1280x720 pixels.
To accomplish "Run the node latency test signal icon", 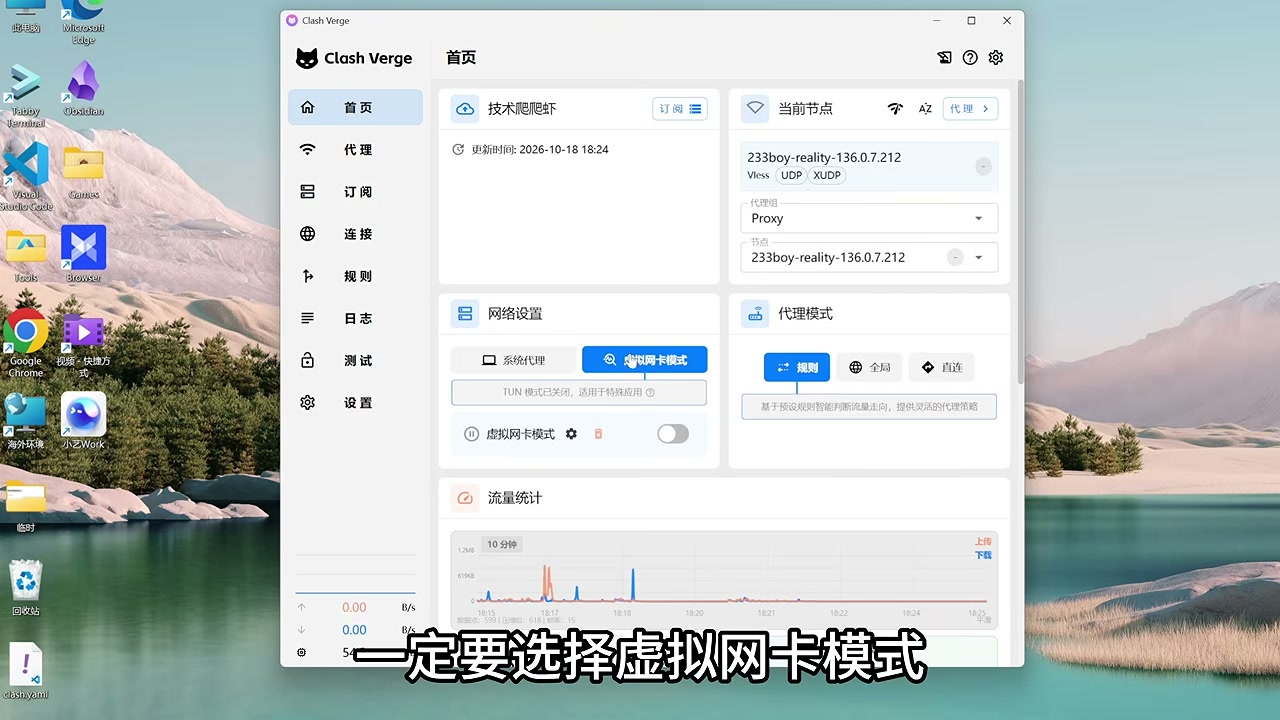I will point(895,108).
